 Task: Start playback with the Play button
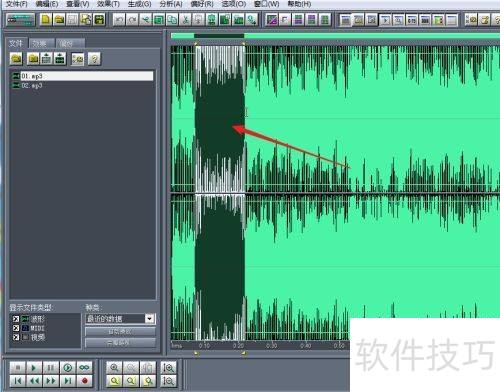(x=33, y=368)
